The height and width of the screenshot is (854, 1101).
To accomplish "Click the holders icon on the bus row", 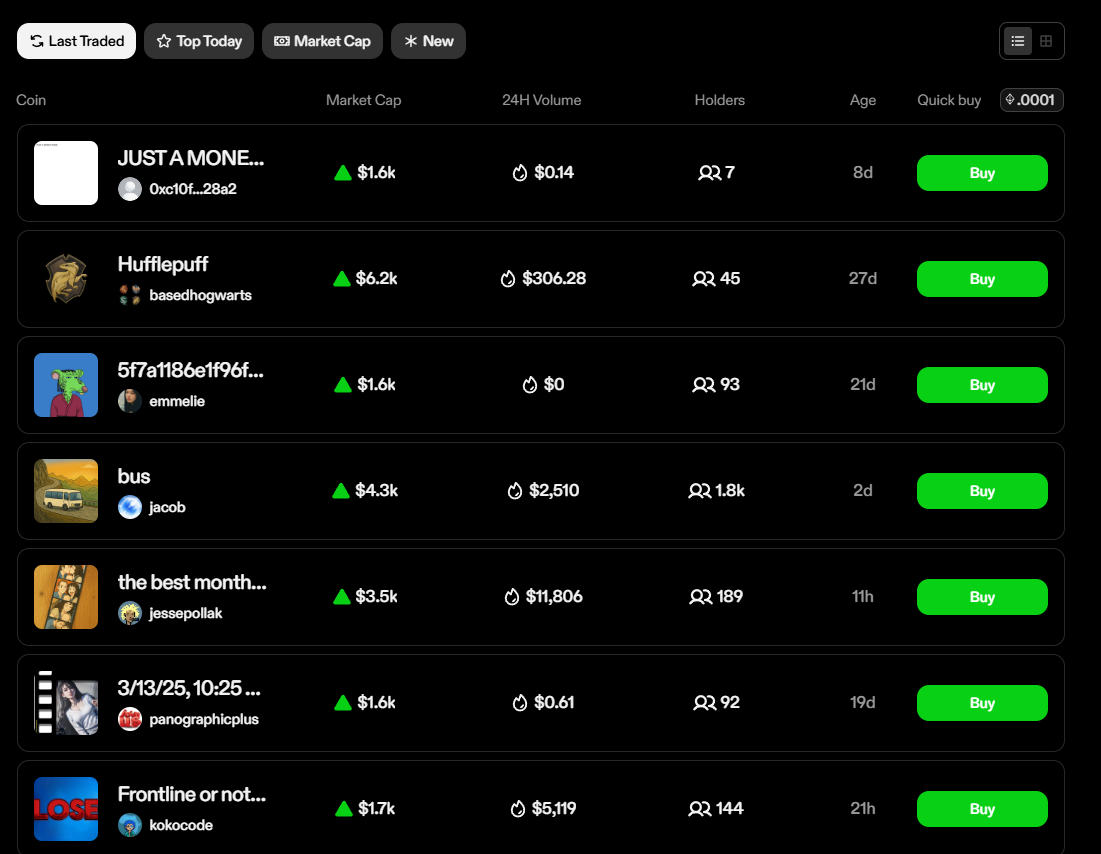I will [x=698, y=491].
